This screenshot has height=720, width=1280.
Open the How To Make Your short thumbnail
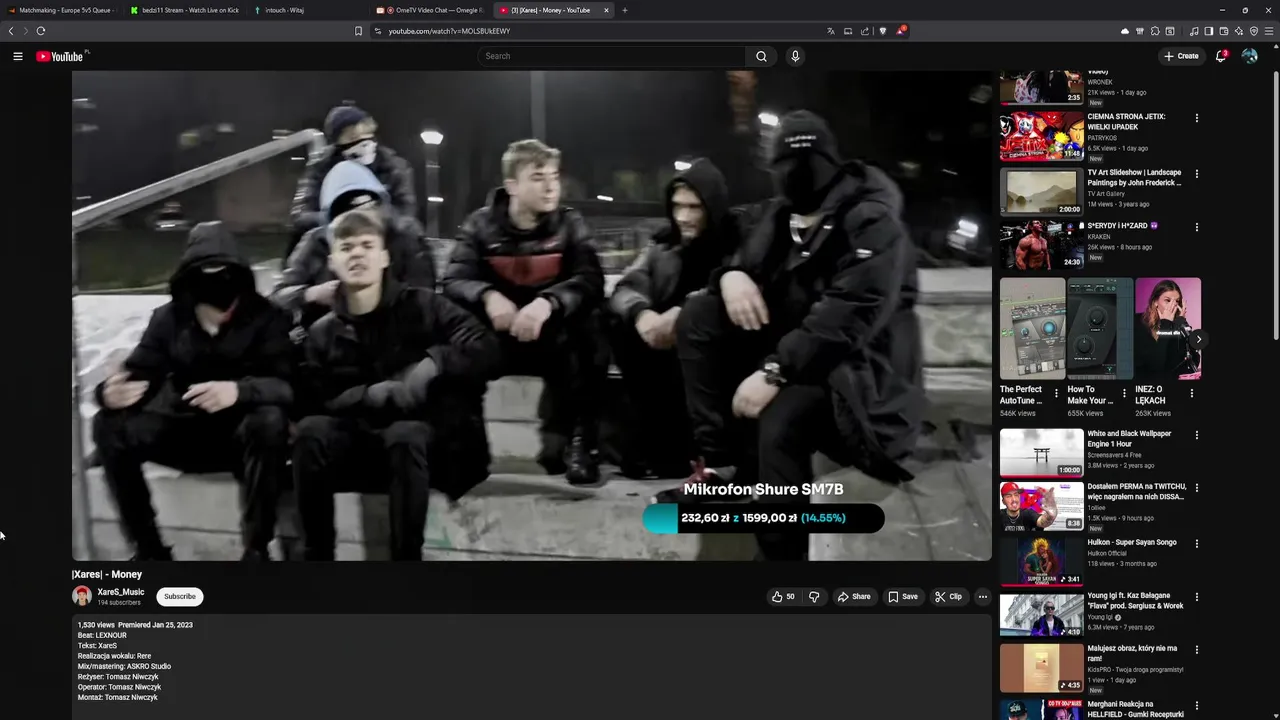tap(1100, 329)
